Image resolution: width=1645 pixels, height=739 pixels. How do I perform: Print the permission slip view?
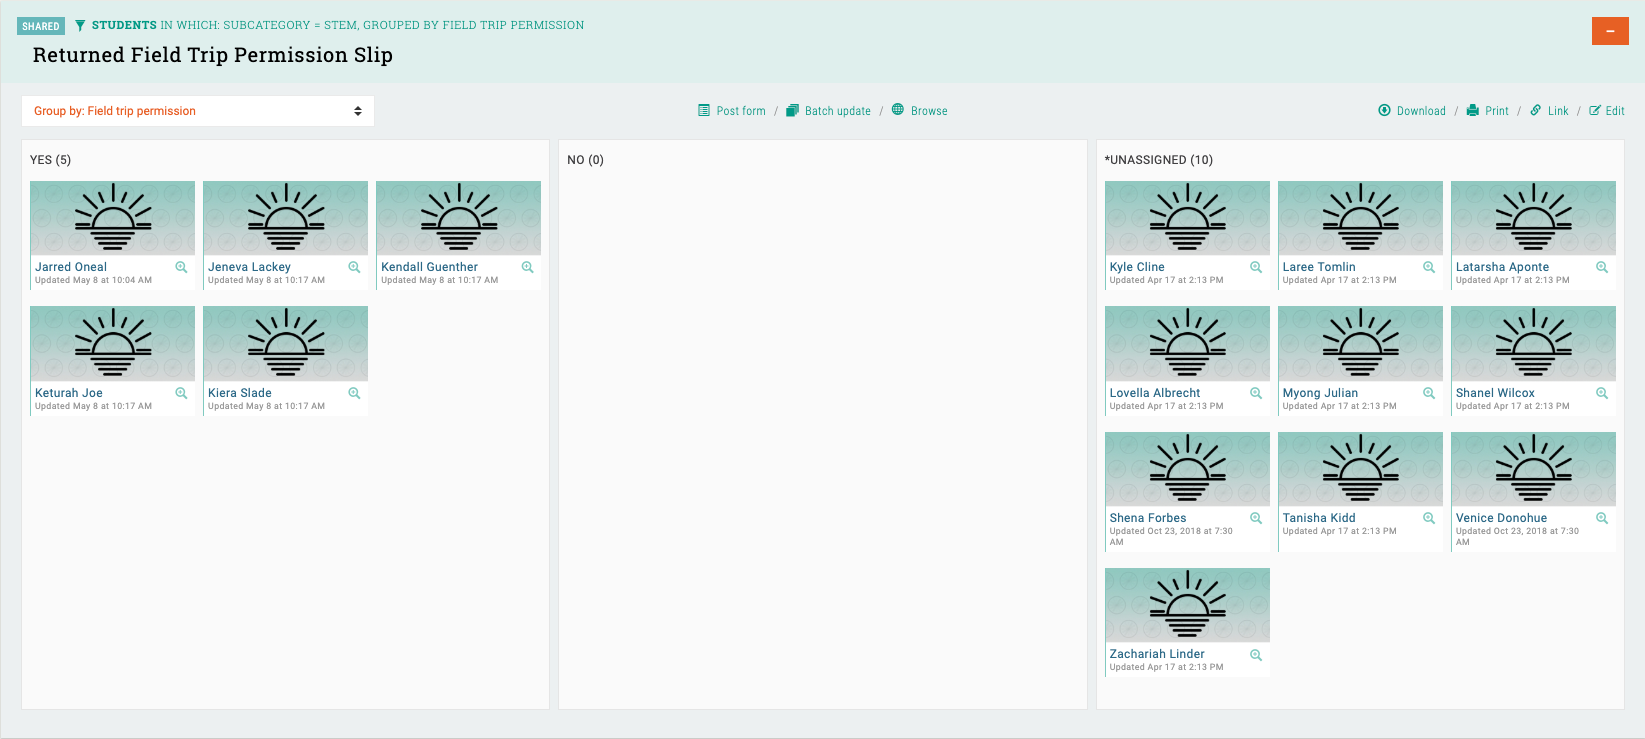1488,111
